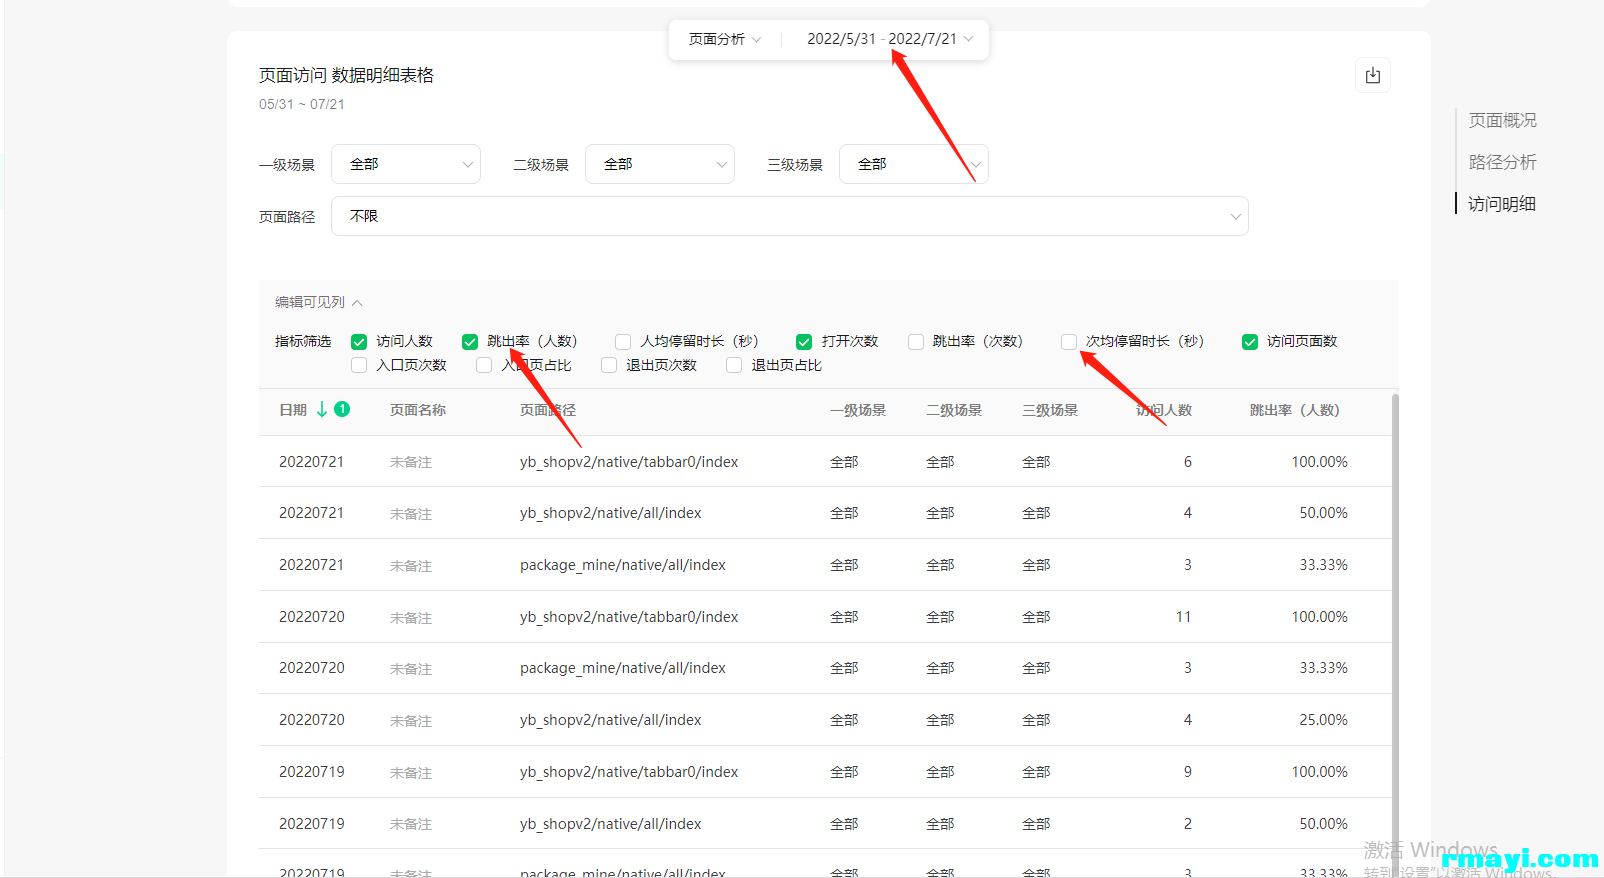Click the date sort arrow icon
Viewport: 1604px width, 878px height.
[322, 409]
